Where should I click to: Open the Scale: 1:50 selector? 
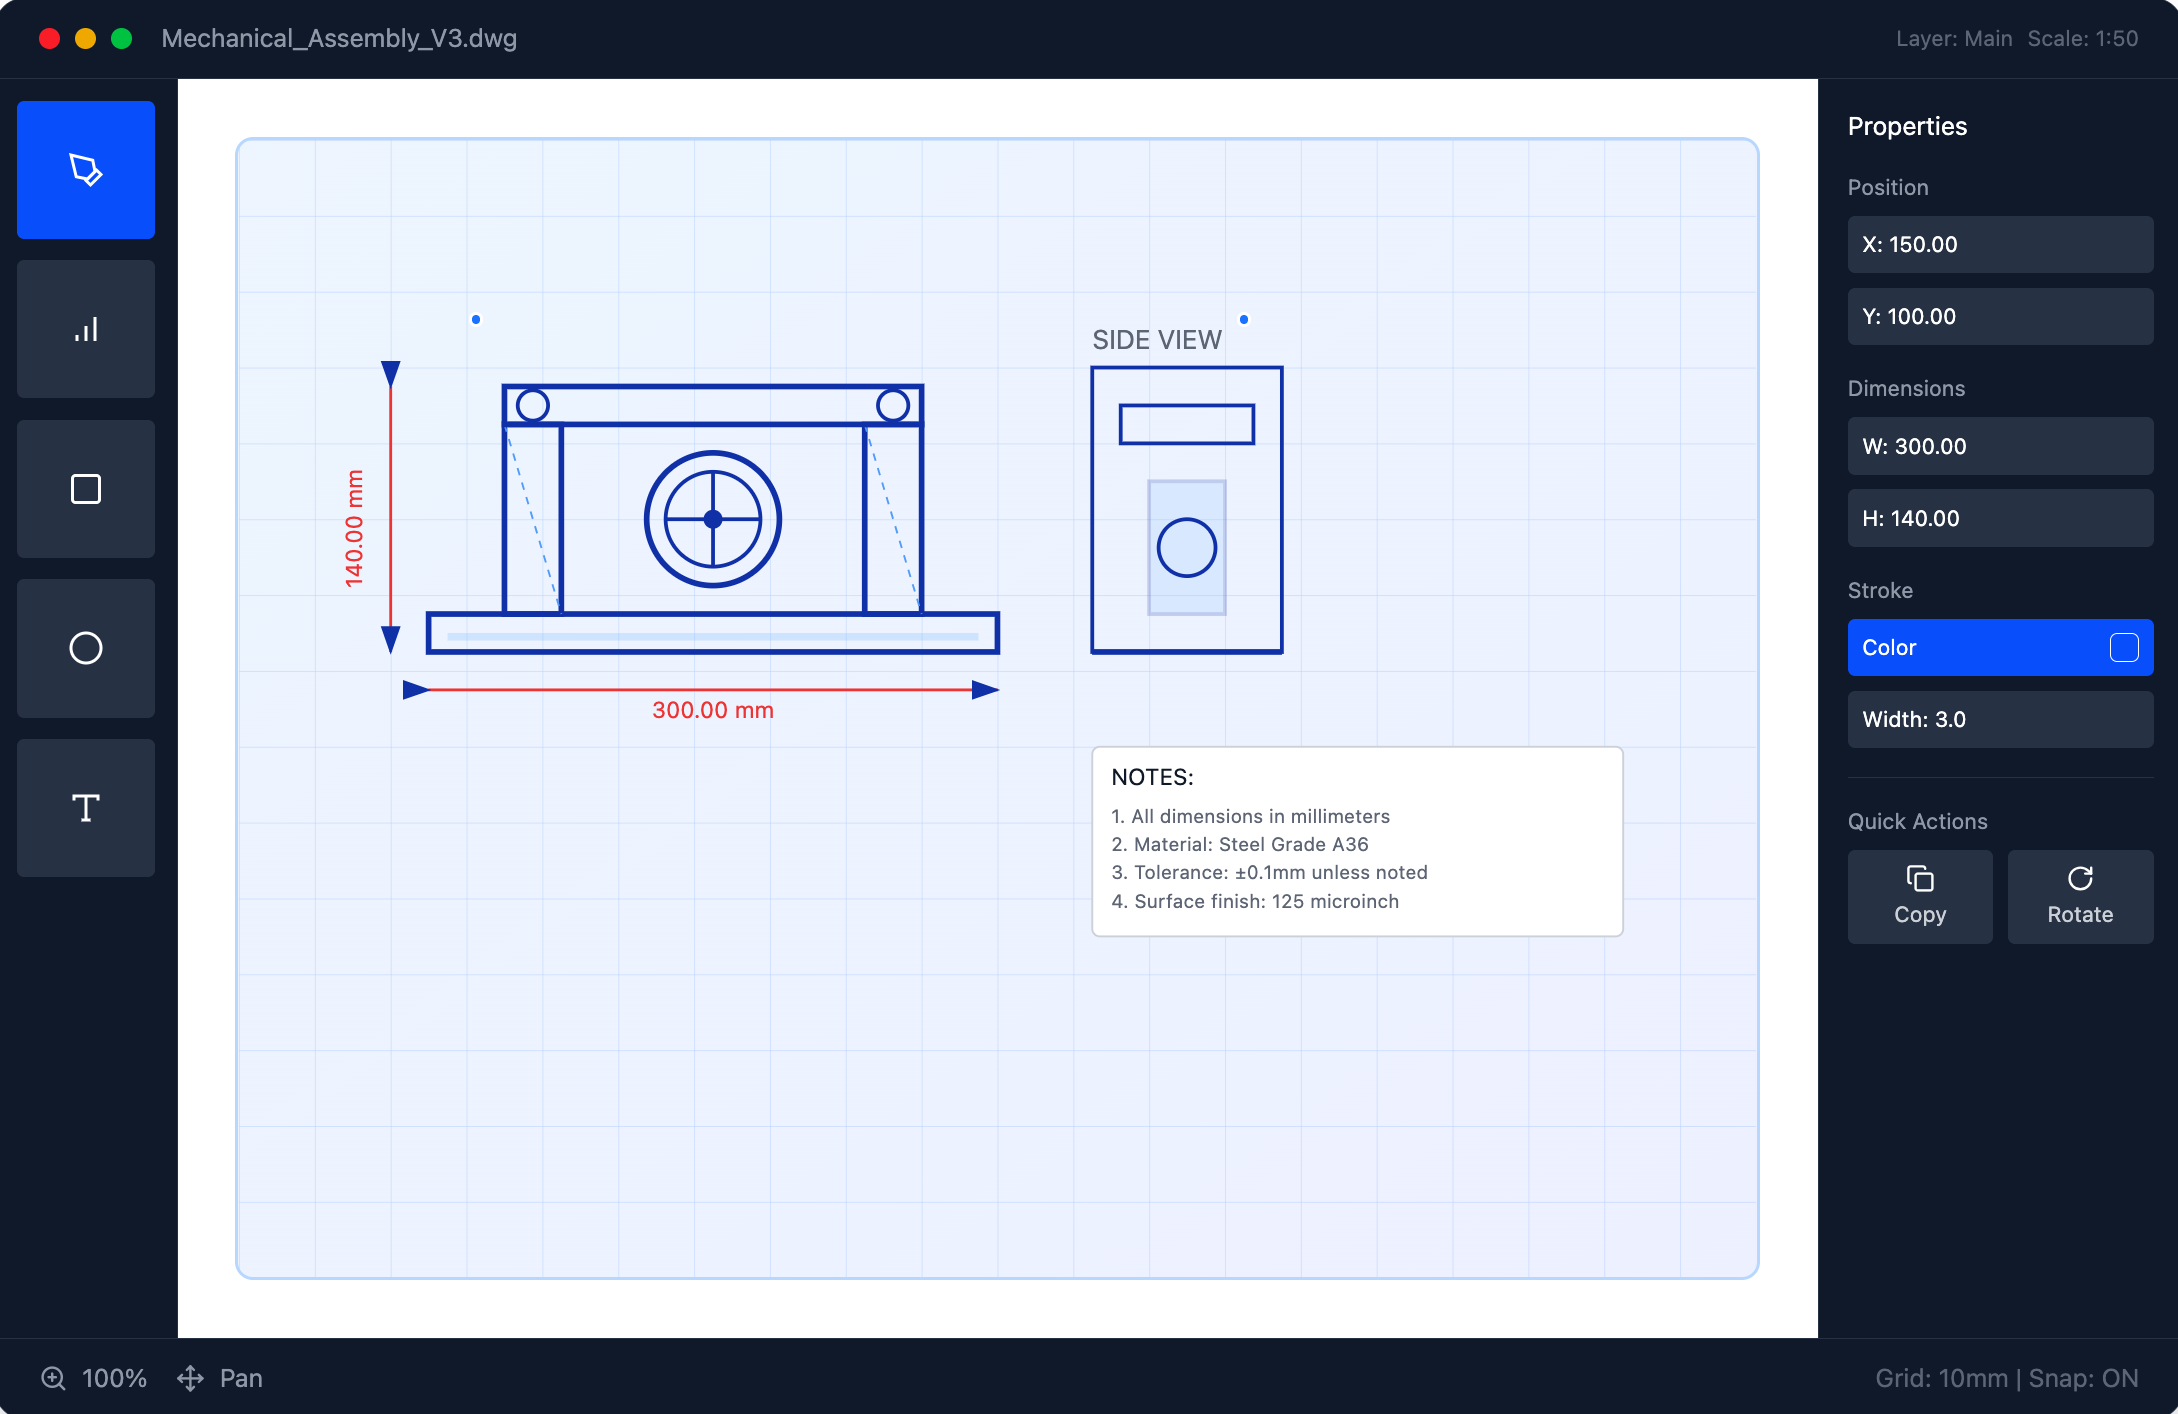pos(2082,39)
